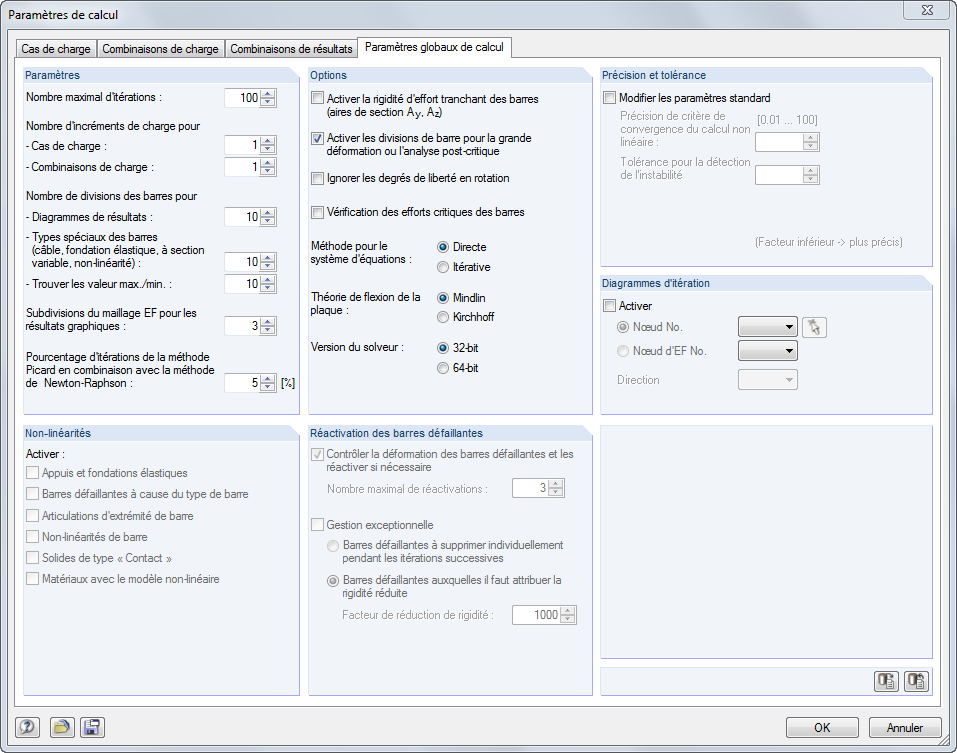957x753 pixels.
Task: Click instability tolerance input field
Action: pos(779,175)
